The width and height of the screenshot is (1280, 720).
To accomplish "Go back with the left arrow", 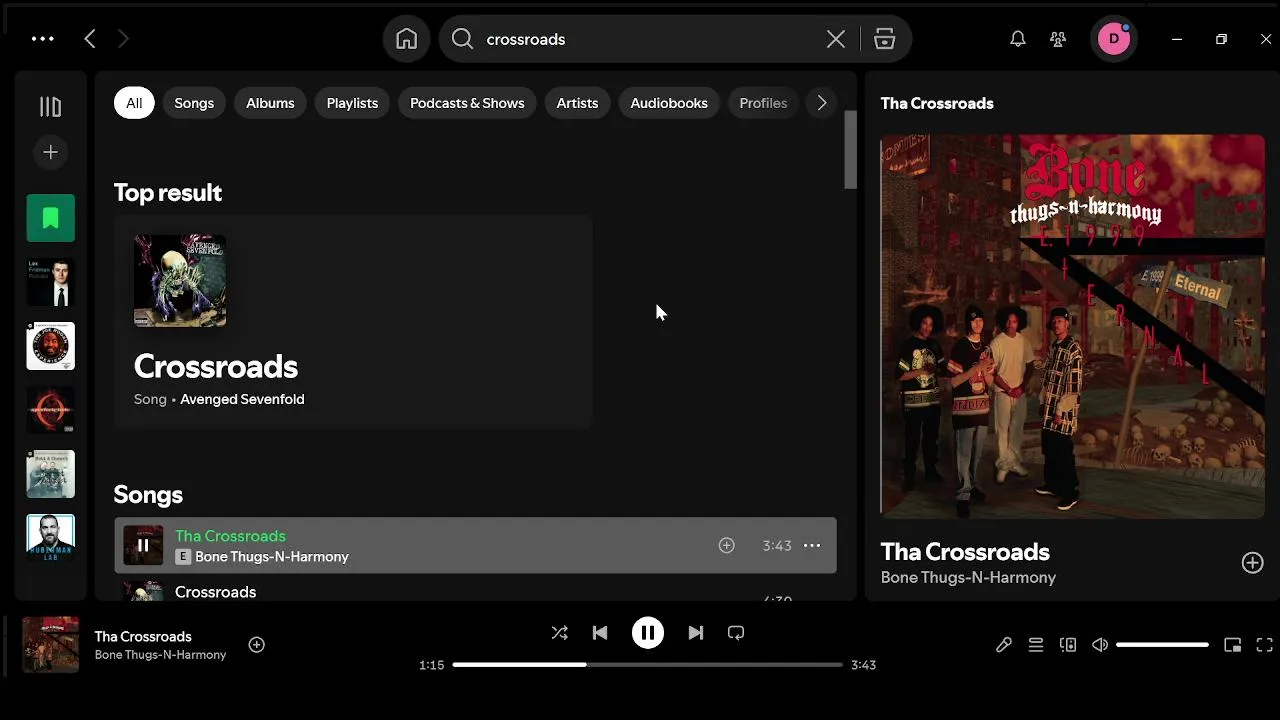I will (90, 39).
